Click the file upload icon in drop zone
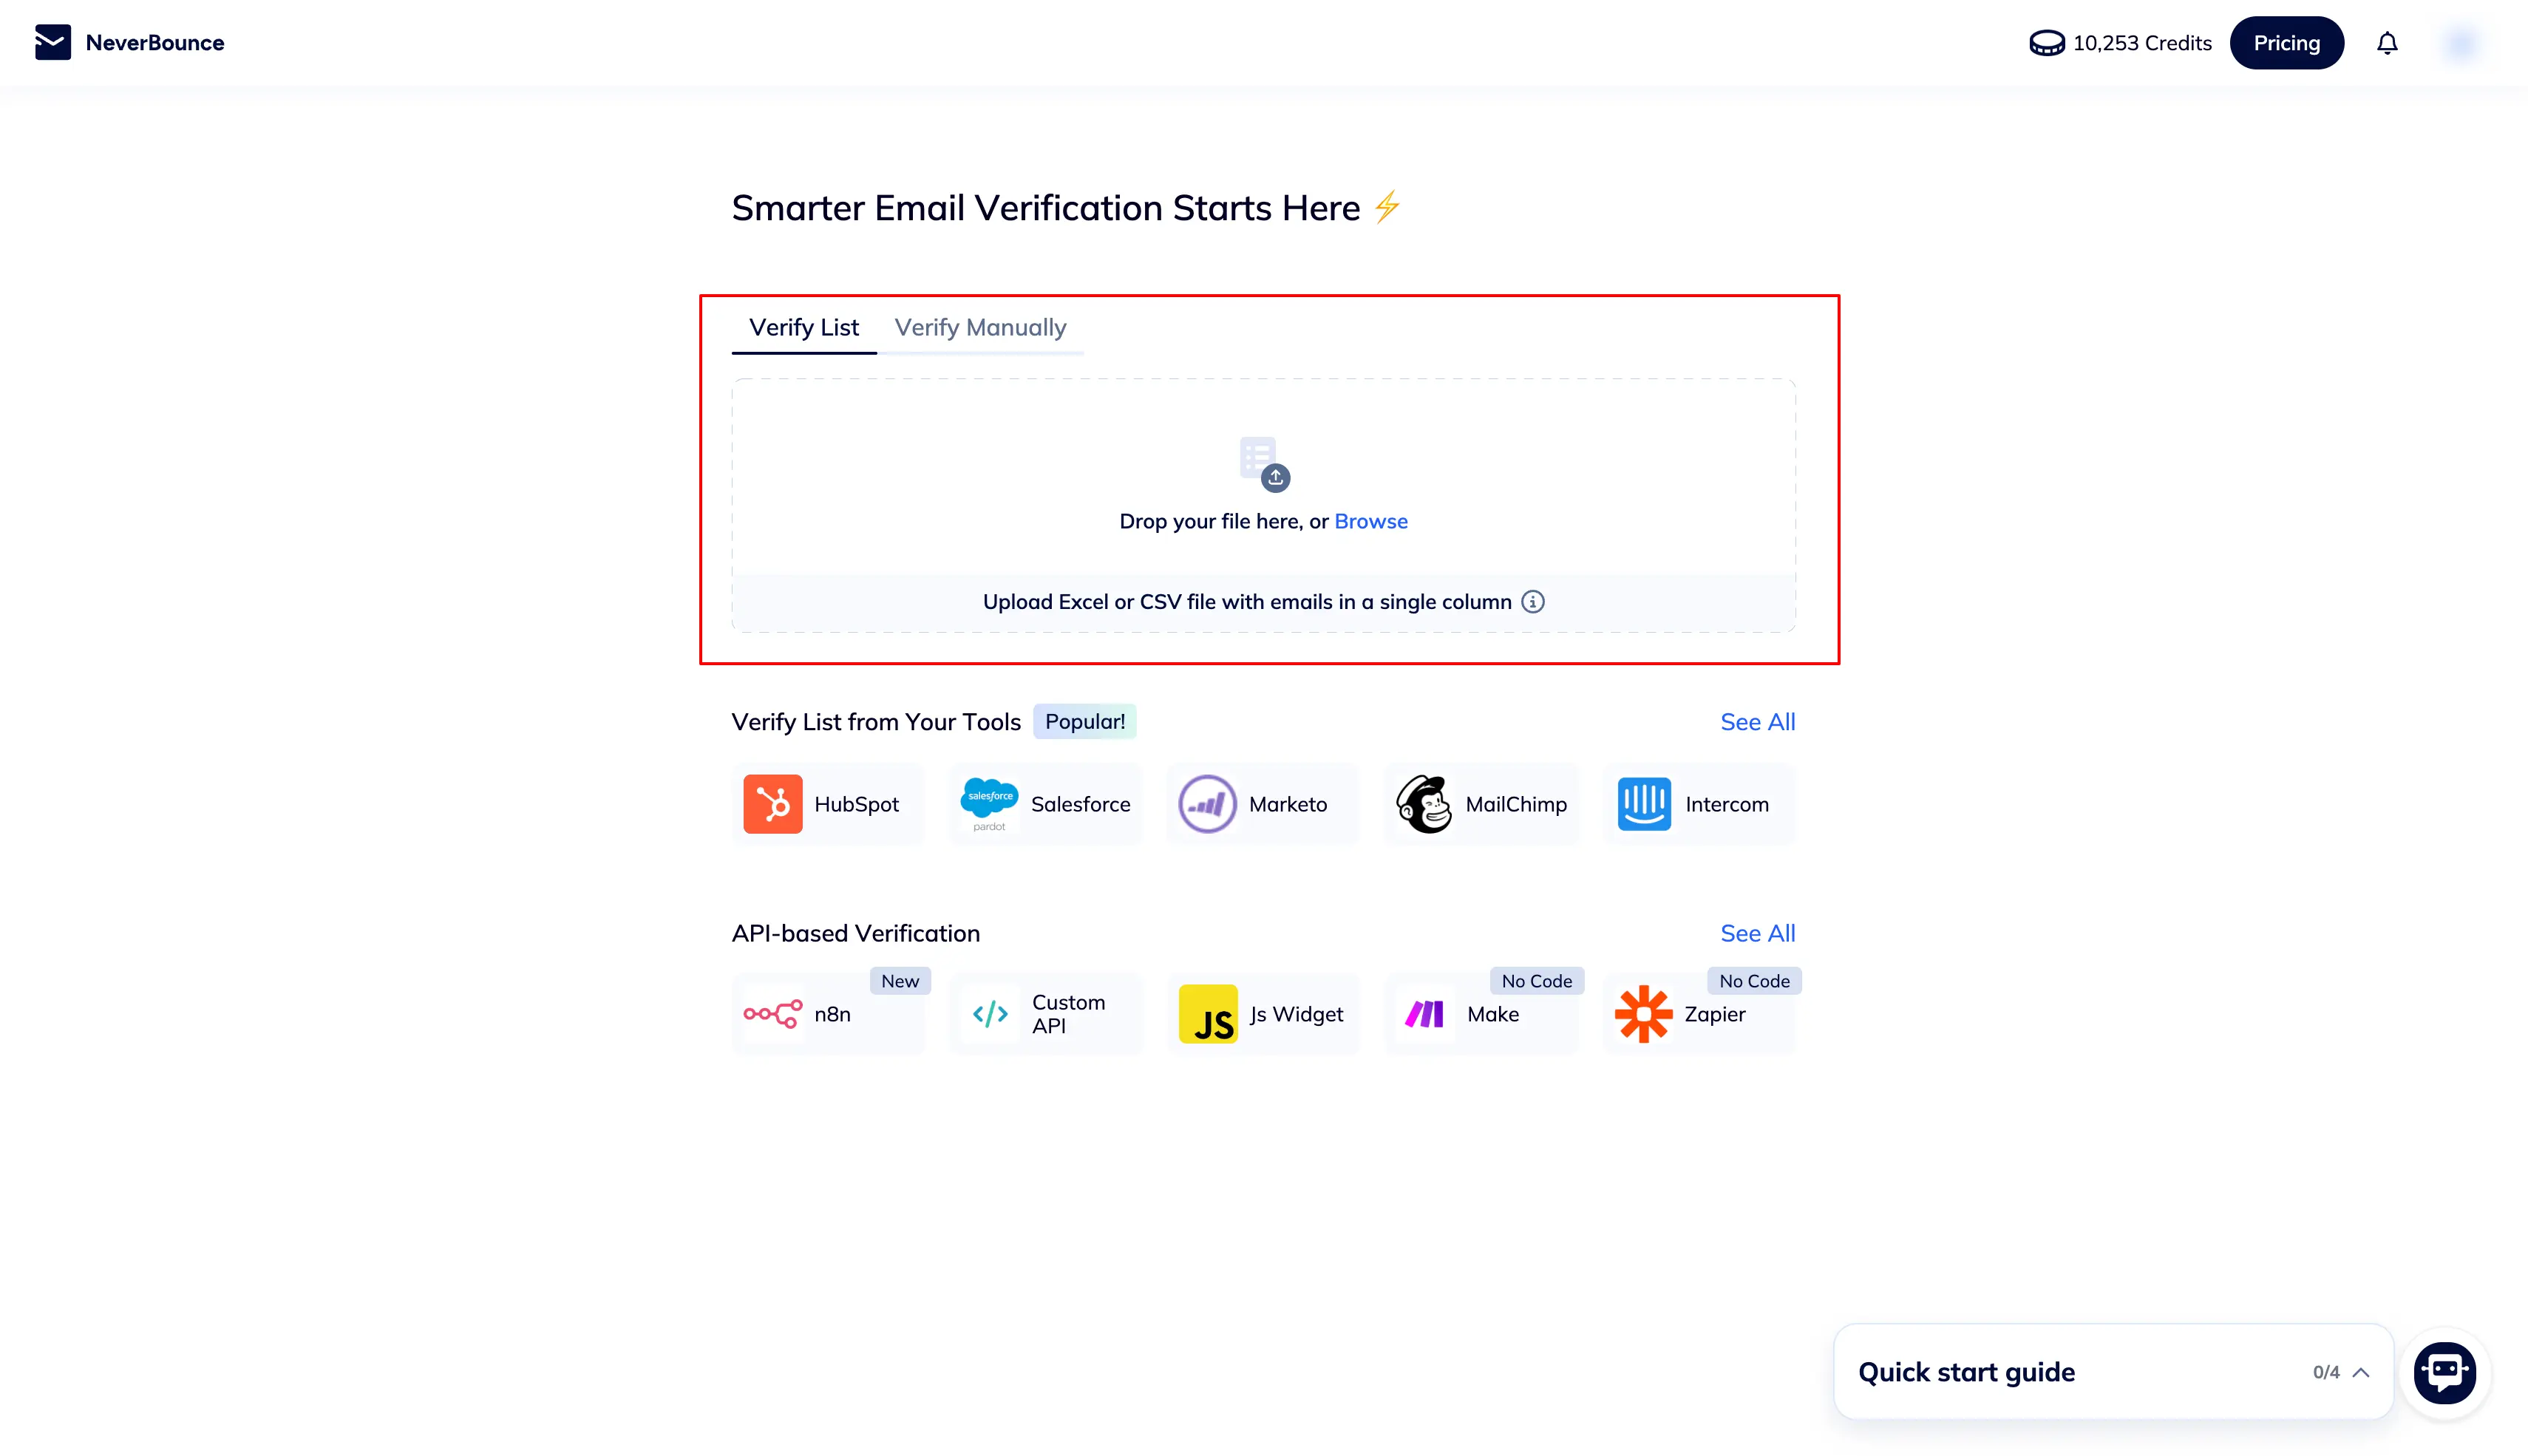The height and width of the screenshot is (1456, 2528). [1264, 464]
